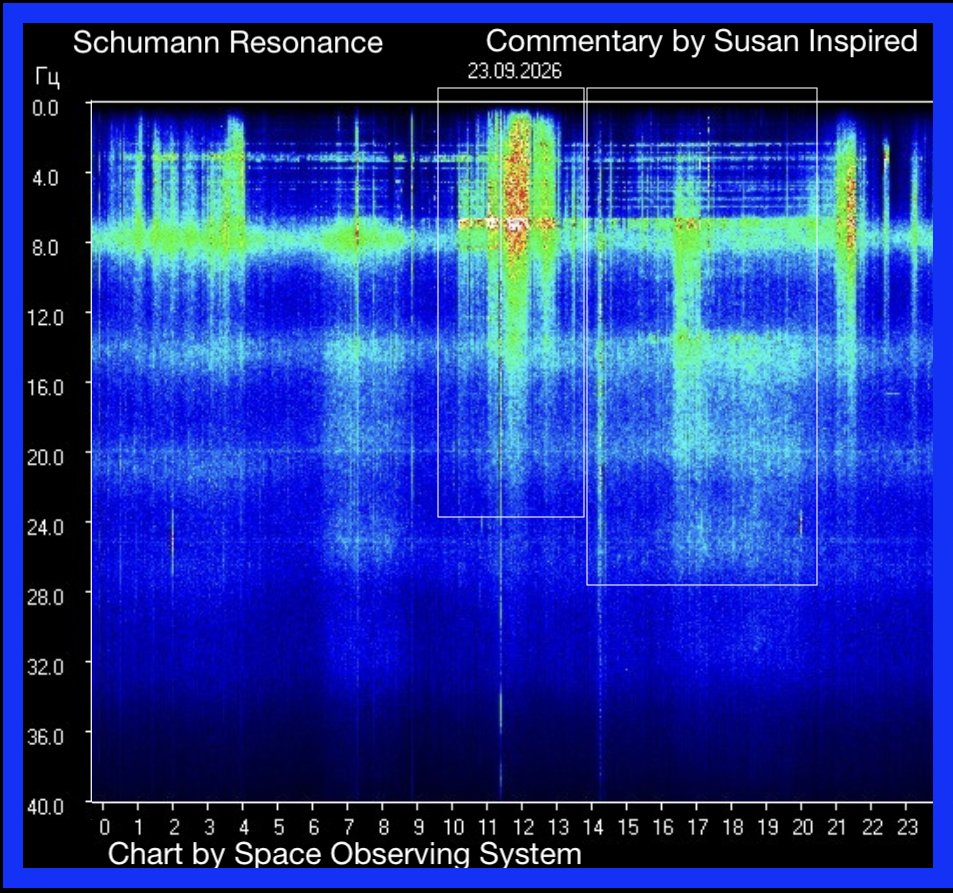Screen dimensions: 953x893
Task: Click the 20.0 frequency axis label
Action: coord(45,458)
